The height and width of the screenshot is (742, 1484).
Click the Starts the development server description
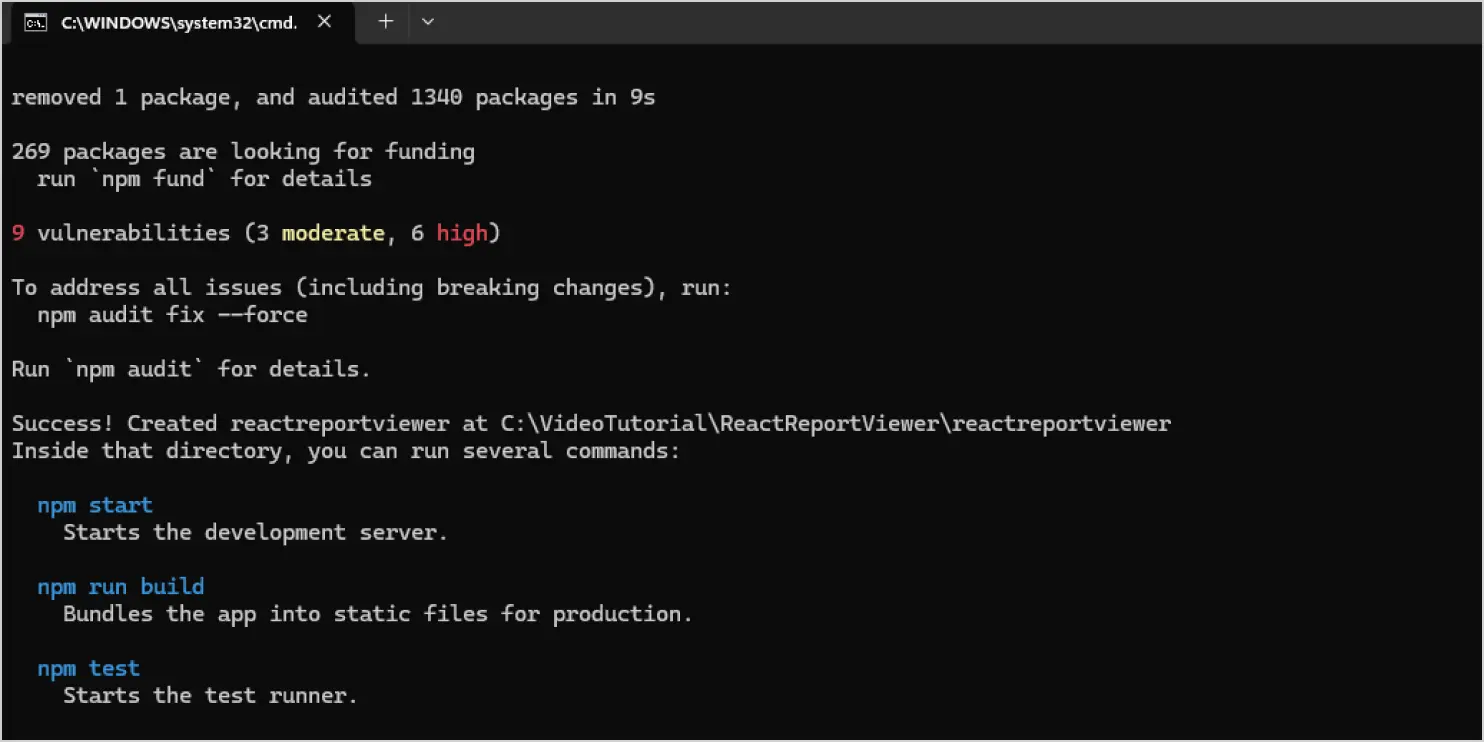tap(255, 532)
